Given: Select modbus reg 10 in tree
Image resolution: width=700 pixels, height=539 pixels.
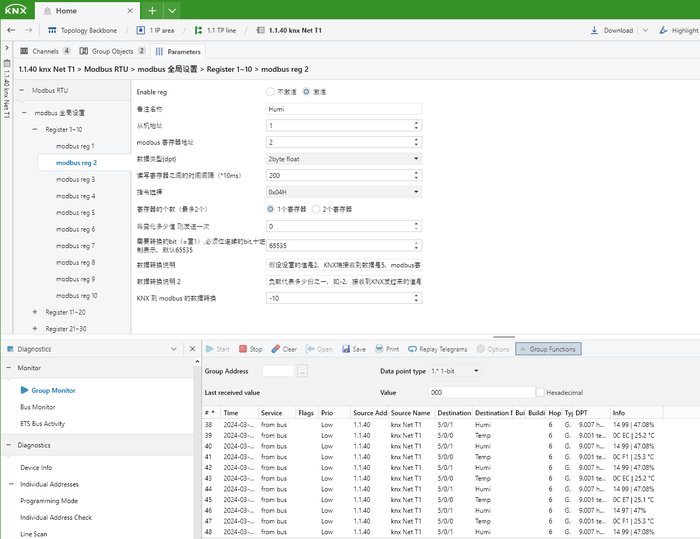Looking at the screenshot, I should 76,296.
